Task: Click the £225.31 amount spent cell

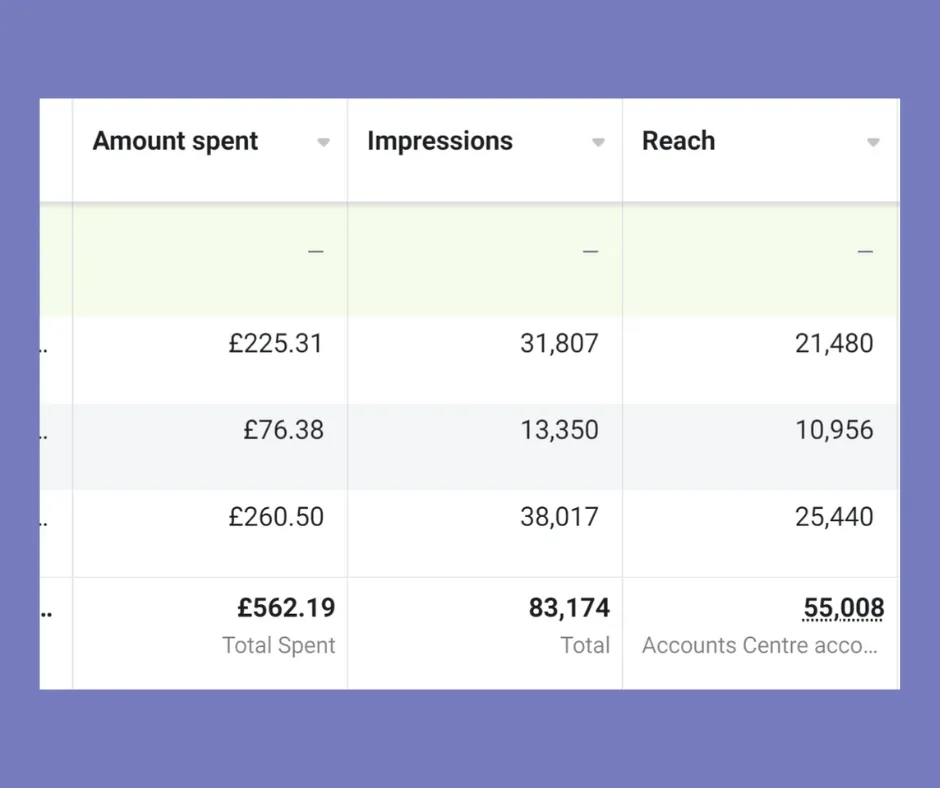Action: click(275, 344)
